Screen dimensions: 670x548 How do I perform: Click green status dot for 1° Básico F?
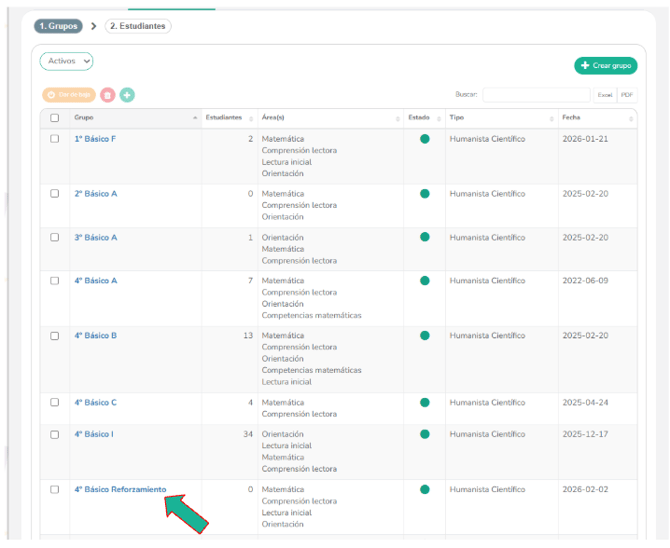(425, 139)
